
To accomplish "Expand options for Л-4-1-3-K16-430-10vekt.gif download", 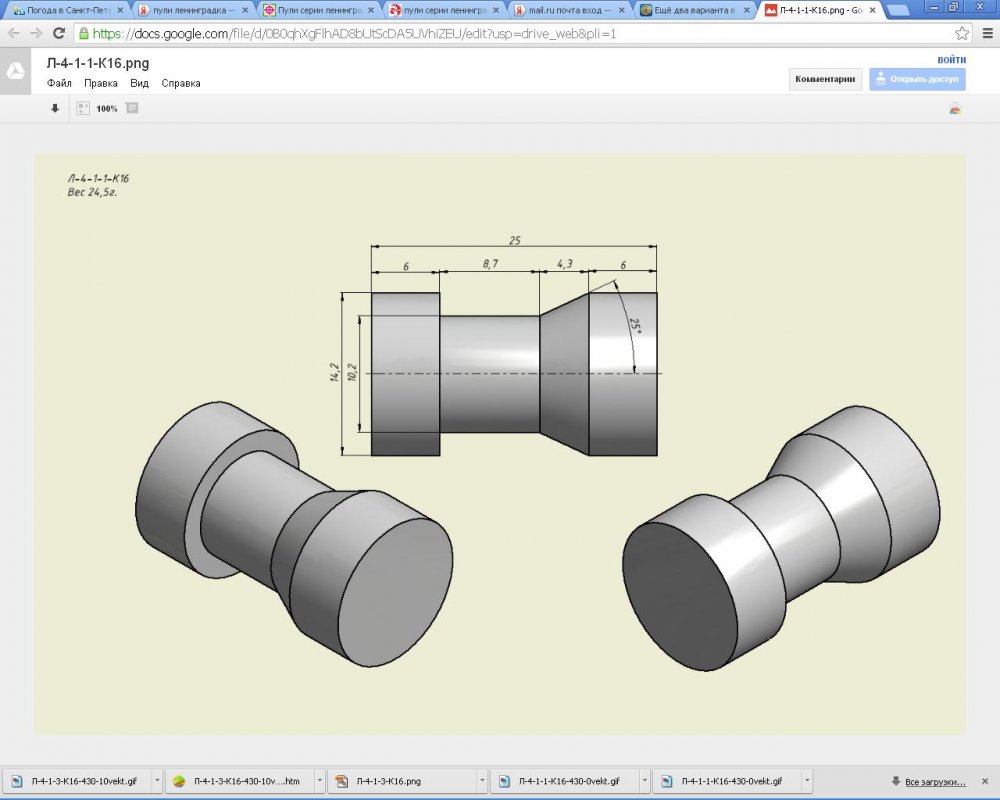I will 157,781.
